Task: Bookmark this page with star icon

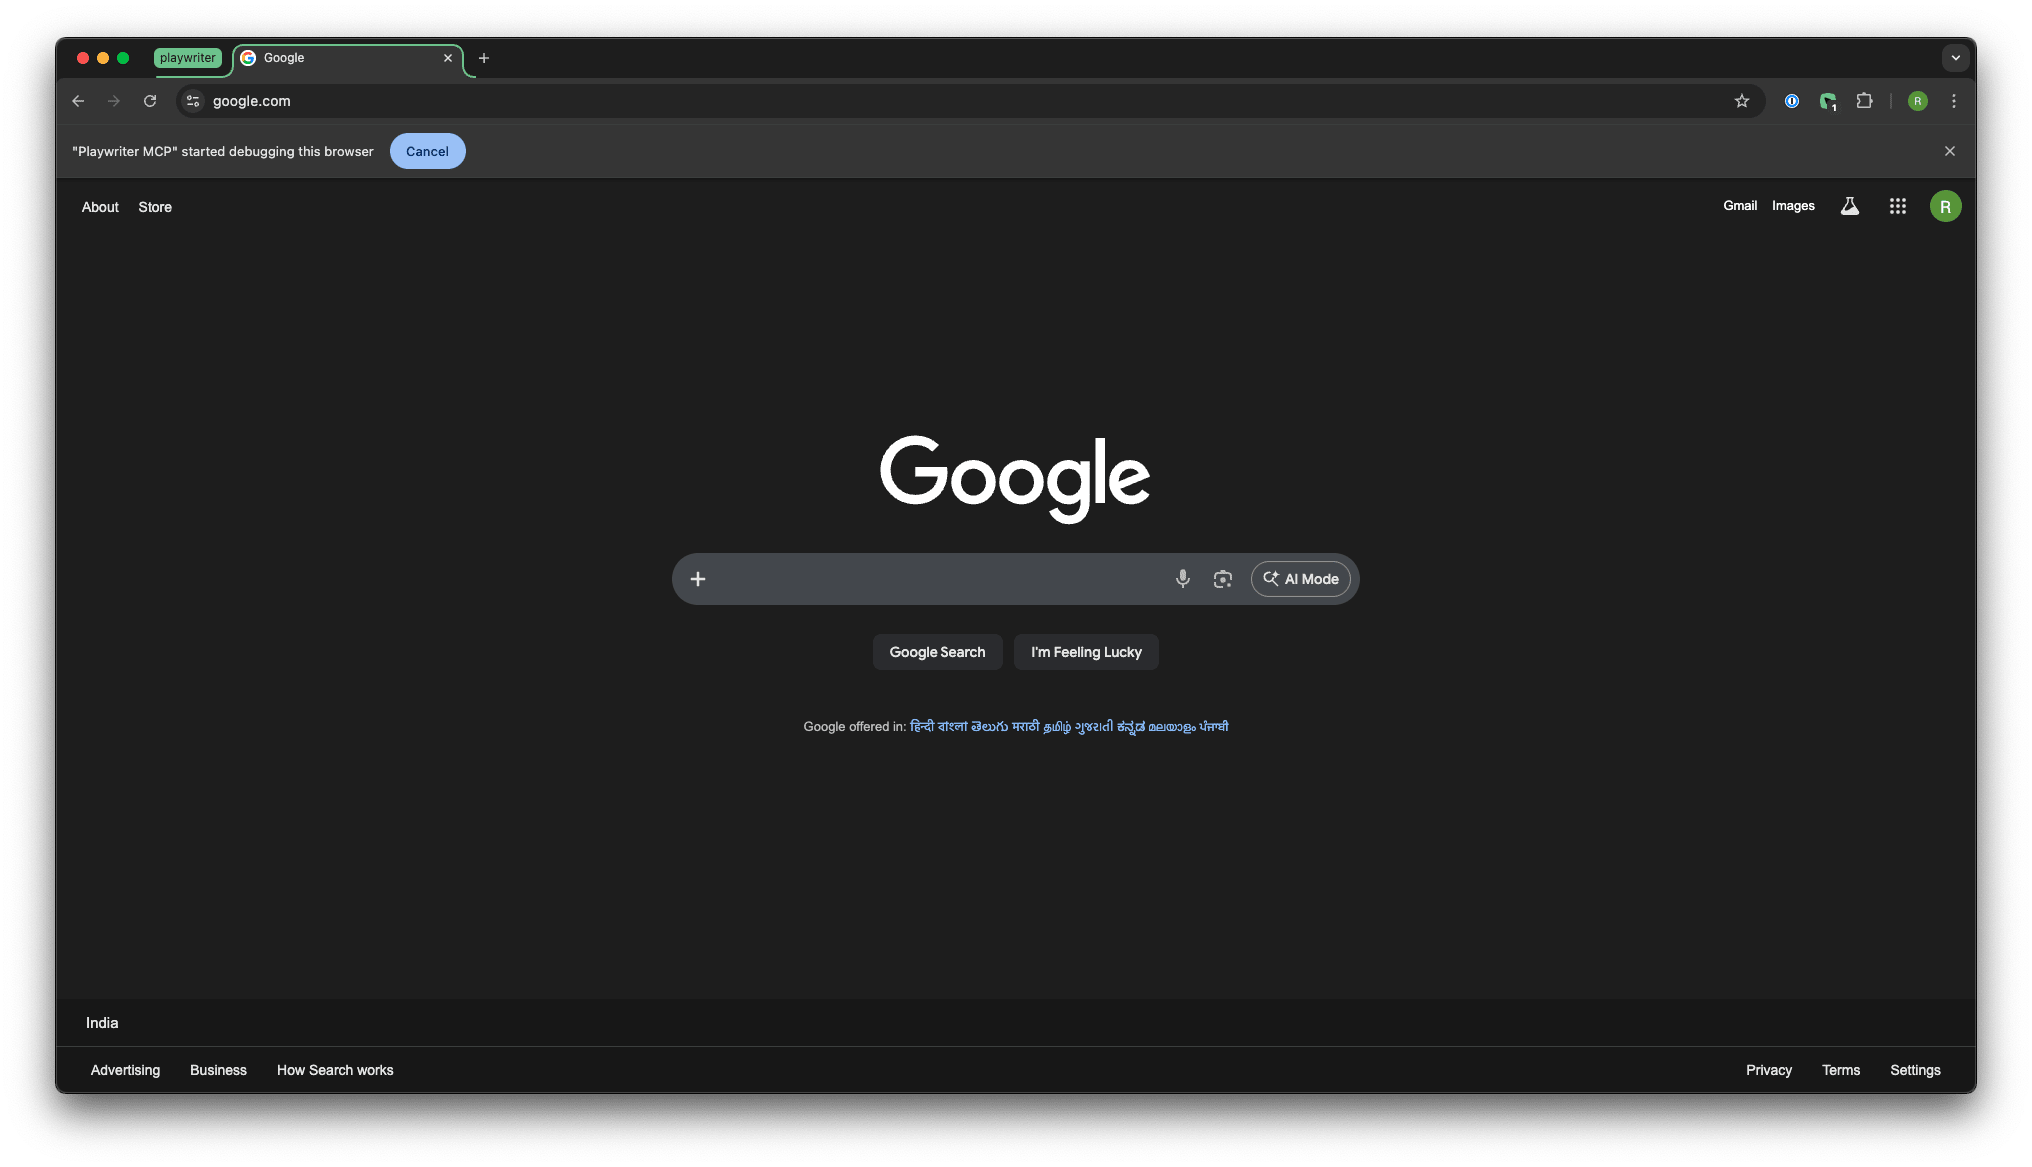Action: 1741,101
